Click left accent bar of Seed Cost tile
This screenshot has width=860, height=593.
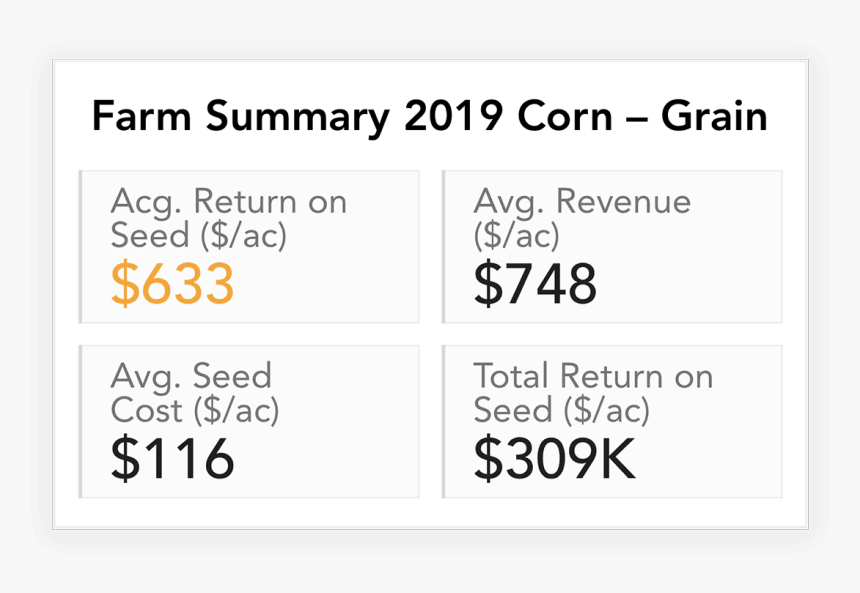click(x=81, y=421)
